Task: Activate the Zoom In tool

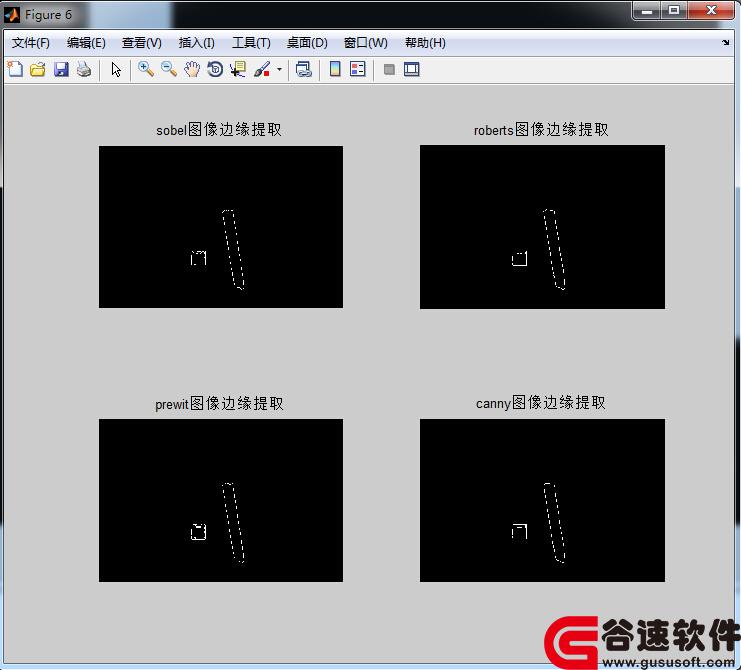Action: pos(146,69)
